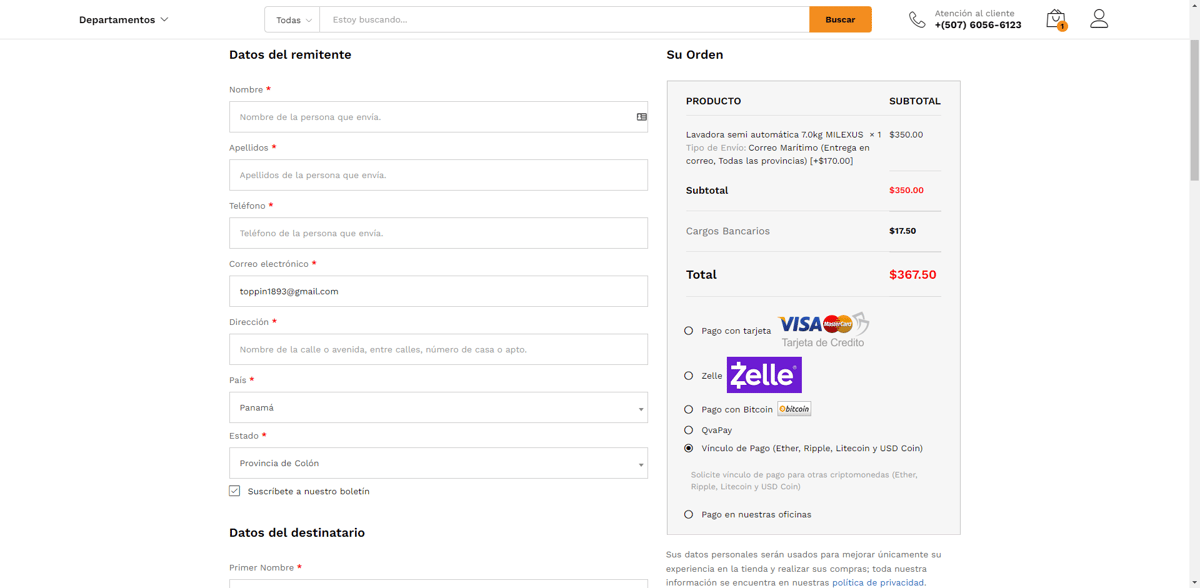Click the autofill contact icon in Nombre field

[x=642, y=117]
